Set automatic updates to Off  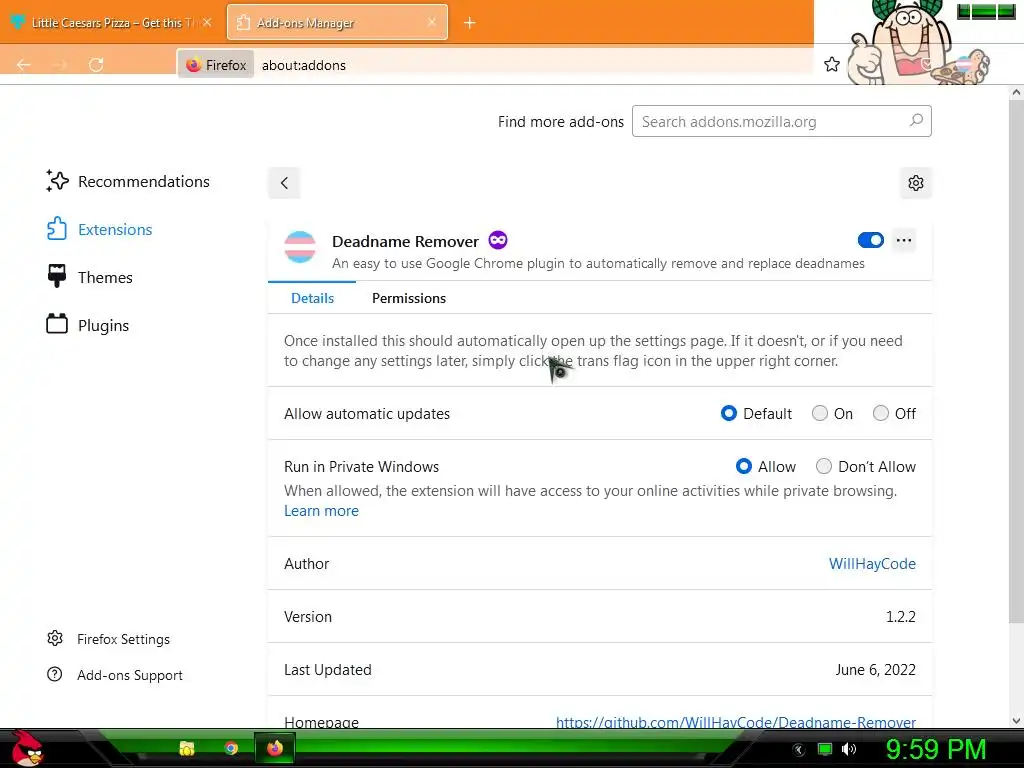[881, 413]
